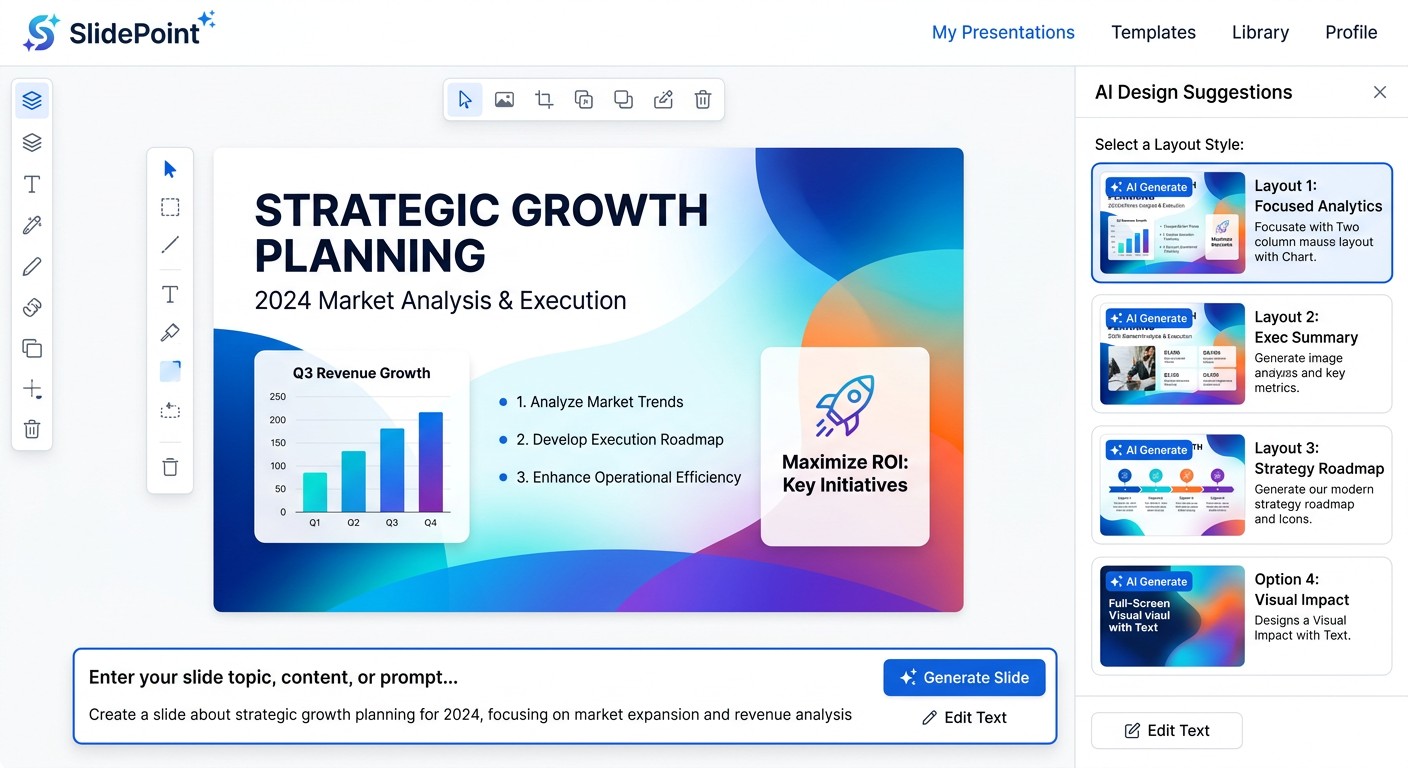Click the bullet 3. Enhance Operational Efficiency
Screen dimensions: 1408x768
click(628, 478)
